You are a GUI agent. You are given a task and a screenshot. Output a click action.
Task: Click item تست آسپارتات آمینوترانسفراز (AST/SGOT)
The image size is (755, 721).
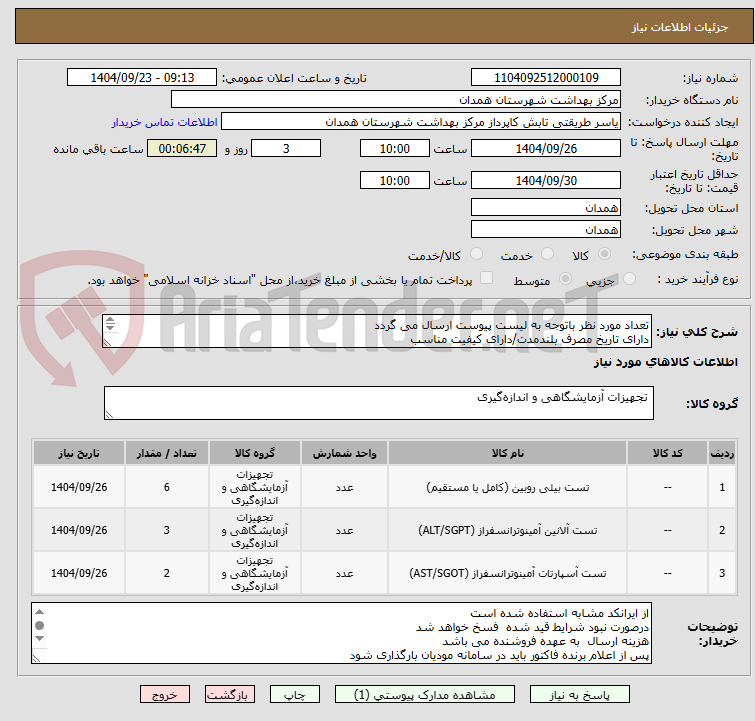point(508,573)
